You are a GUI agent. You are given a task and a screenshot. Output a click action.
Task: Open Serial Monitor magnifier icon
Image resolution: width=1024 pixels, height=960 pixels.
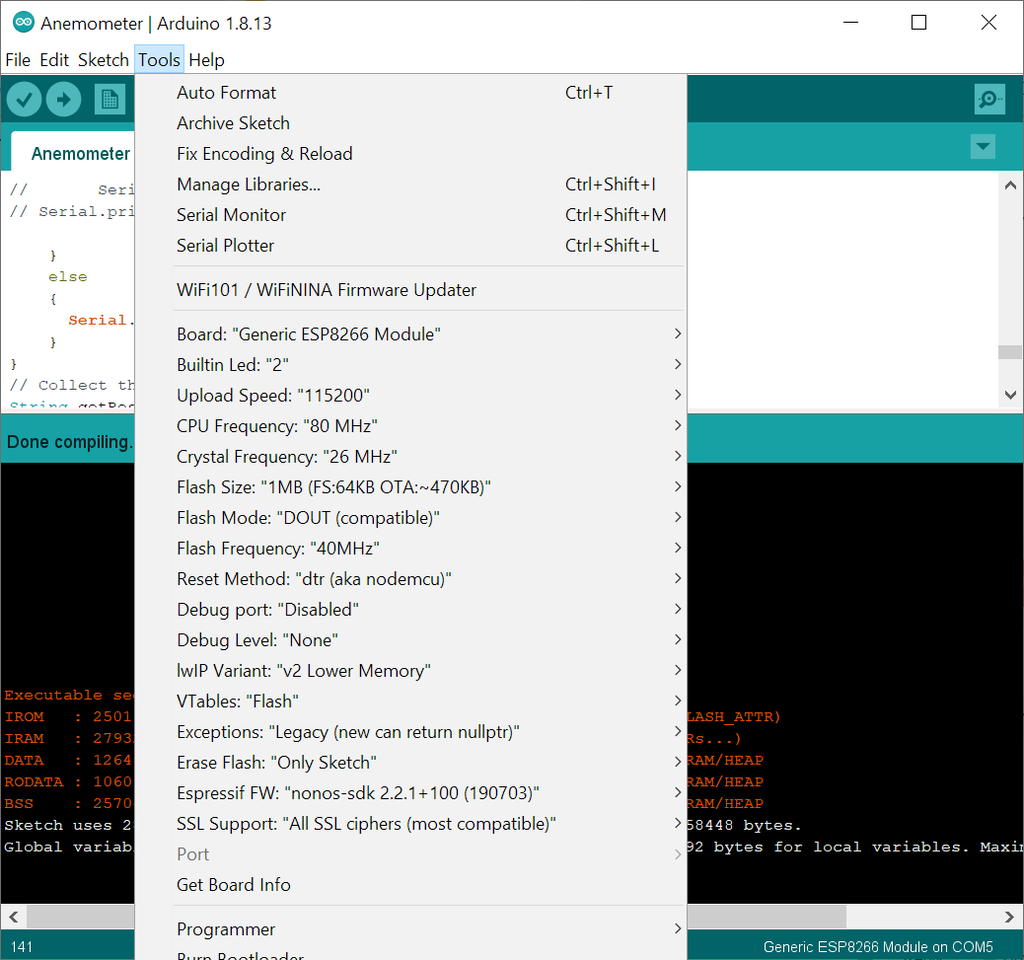tap(989, 99)
